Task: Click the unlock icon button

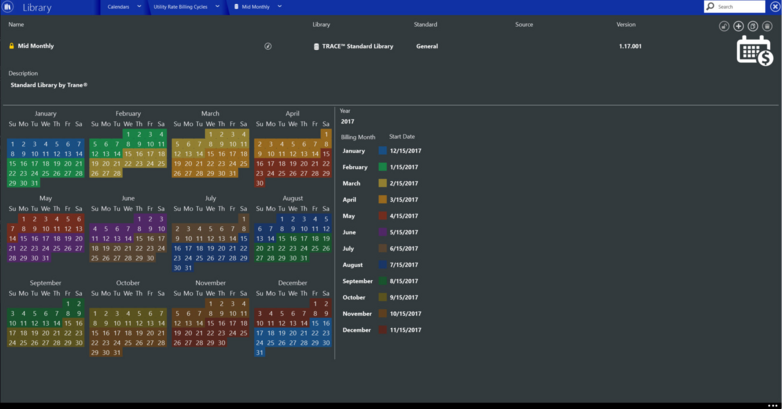Action: (724, 26)
